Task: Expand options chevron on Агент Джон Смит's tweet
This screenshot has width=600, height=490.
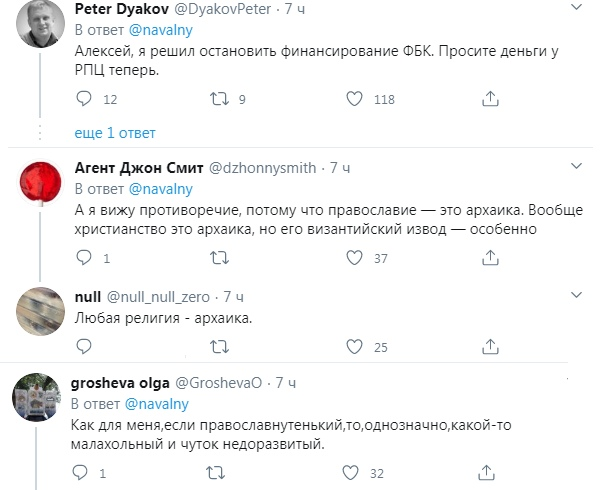Action: 577,165
